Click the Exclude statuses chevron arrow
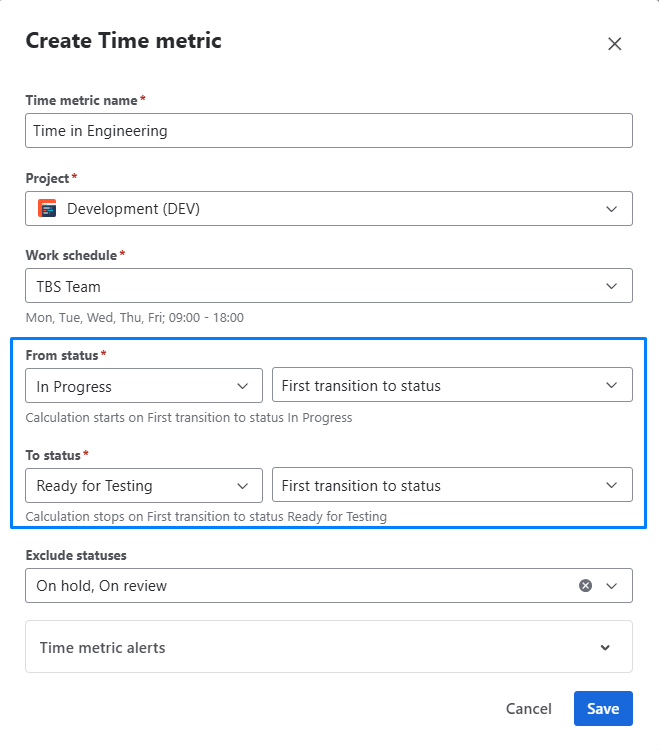Image resolution: width=659 pixels, height=750 pixels. click(x=612, y=586)
